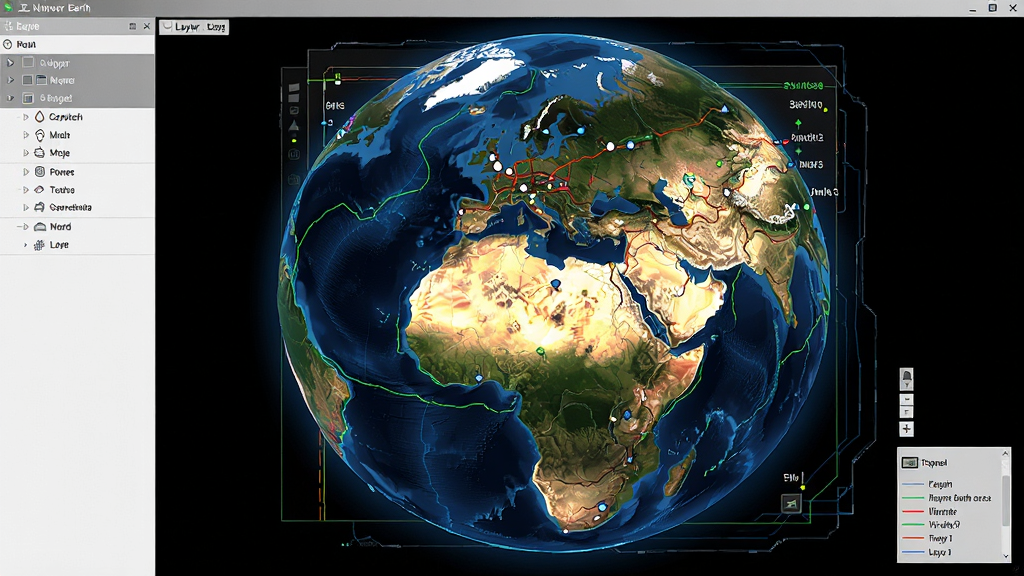1024x576 pixels.
Task: Select the Poin item in the sidebar
Action: tap(77, 44)
